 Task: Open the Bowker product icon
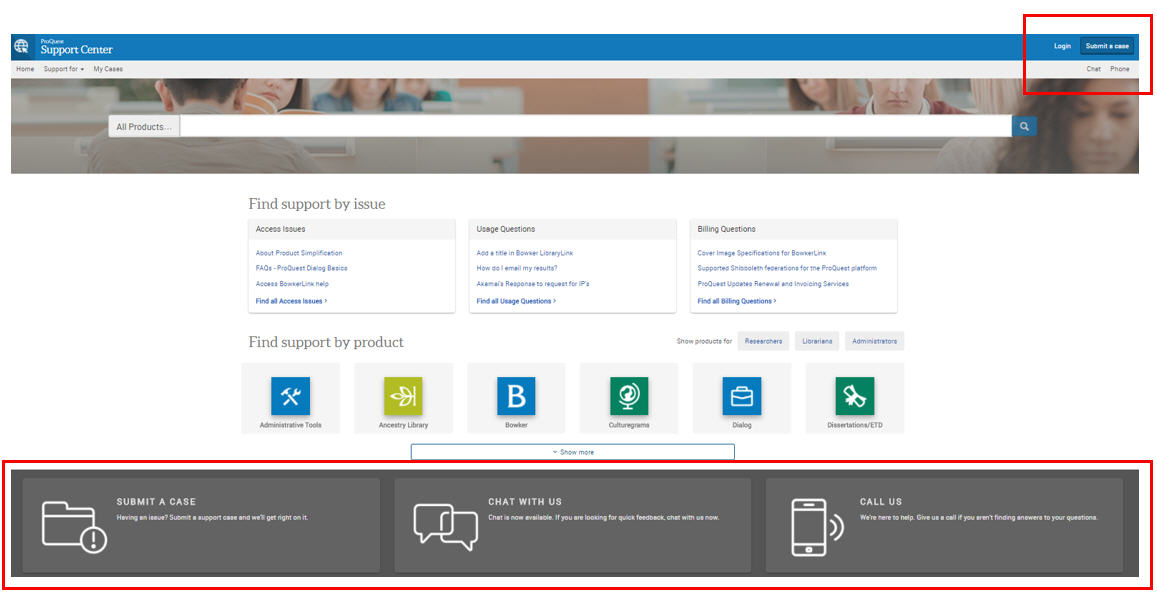tap(517, 396)
